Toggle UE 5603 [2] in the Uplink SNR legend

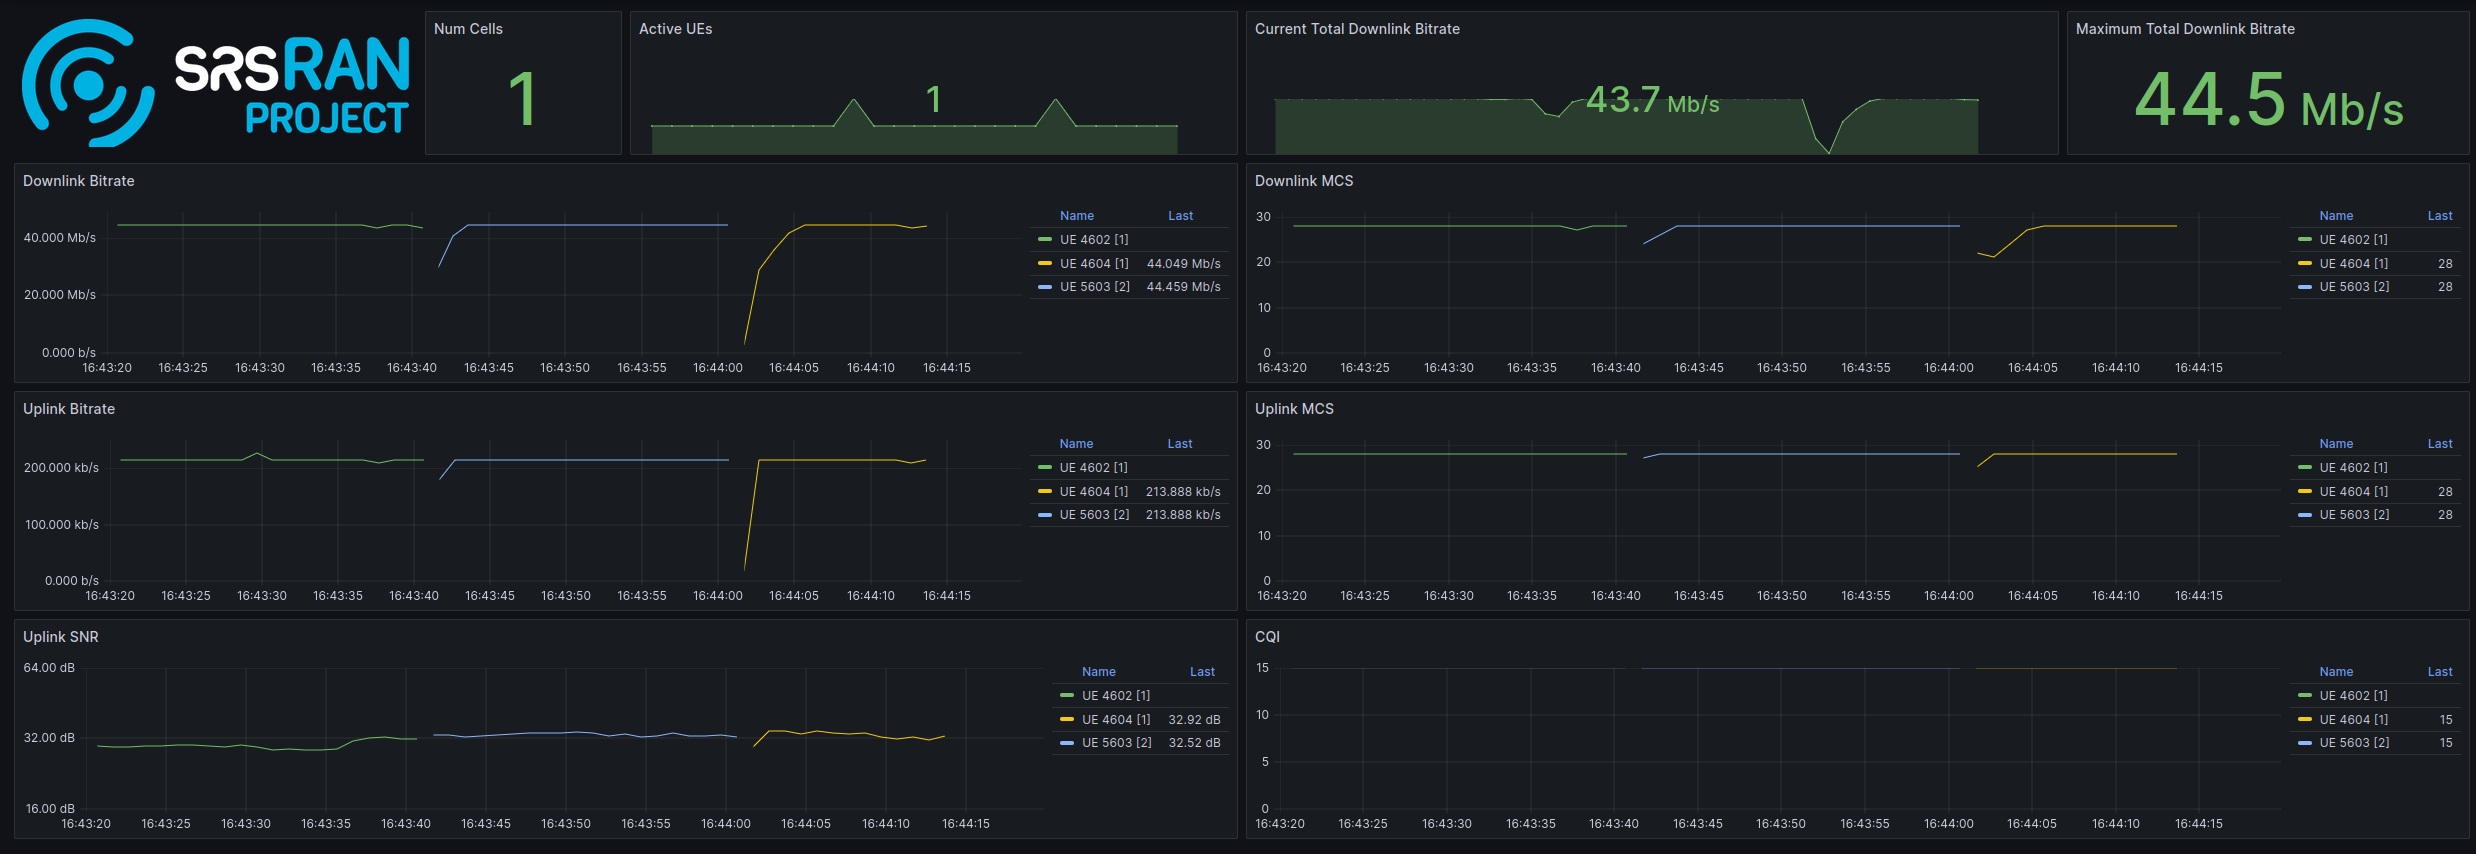[x=1116, y=743]
